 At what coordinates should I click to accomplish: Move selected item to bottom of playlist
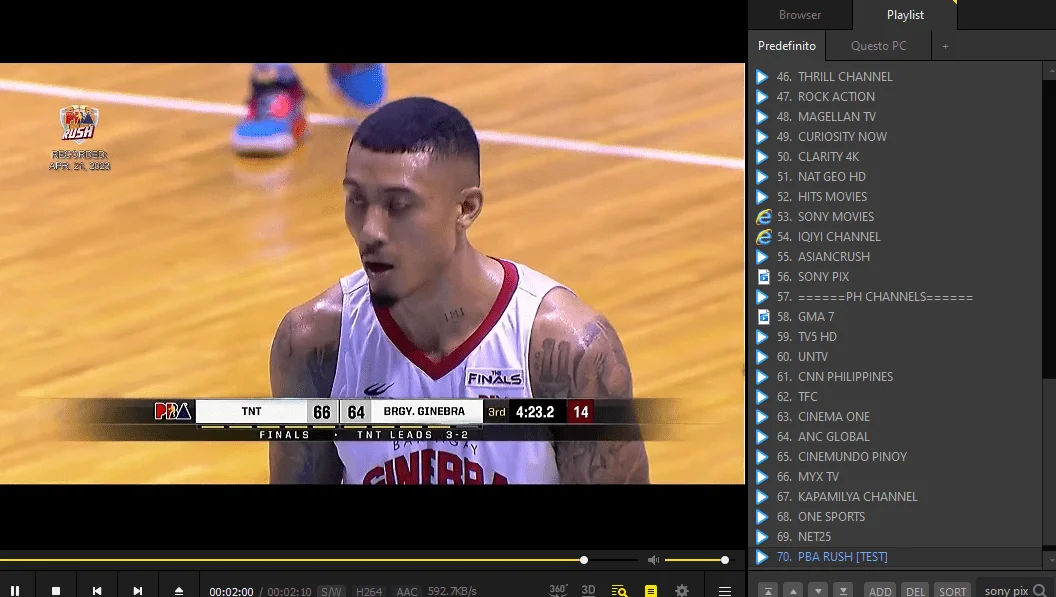click(843, 590)
